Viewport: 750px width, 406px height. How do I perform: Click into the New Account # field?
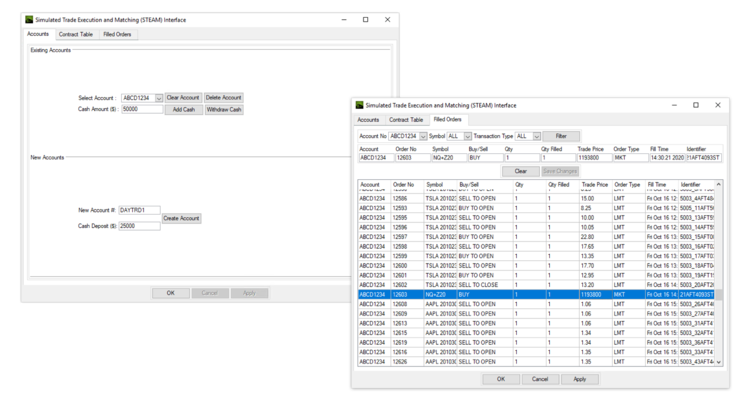[x=139, y=210]
